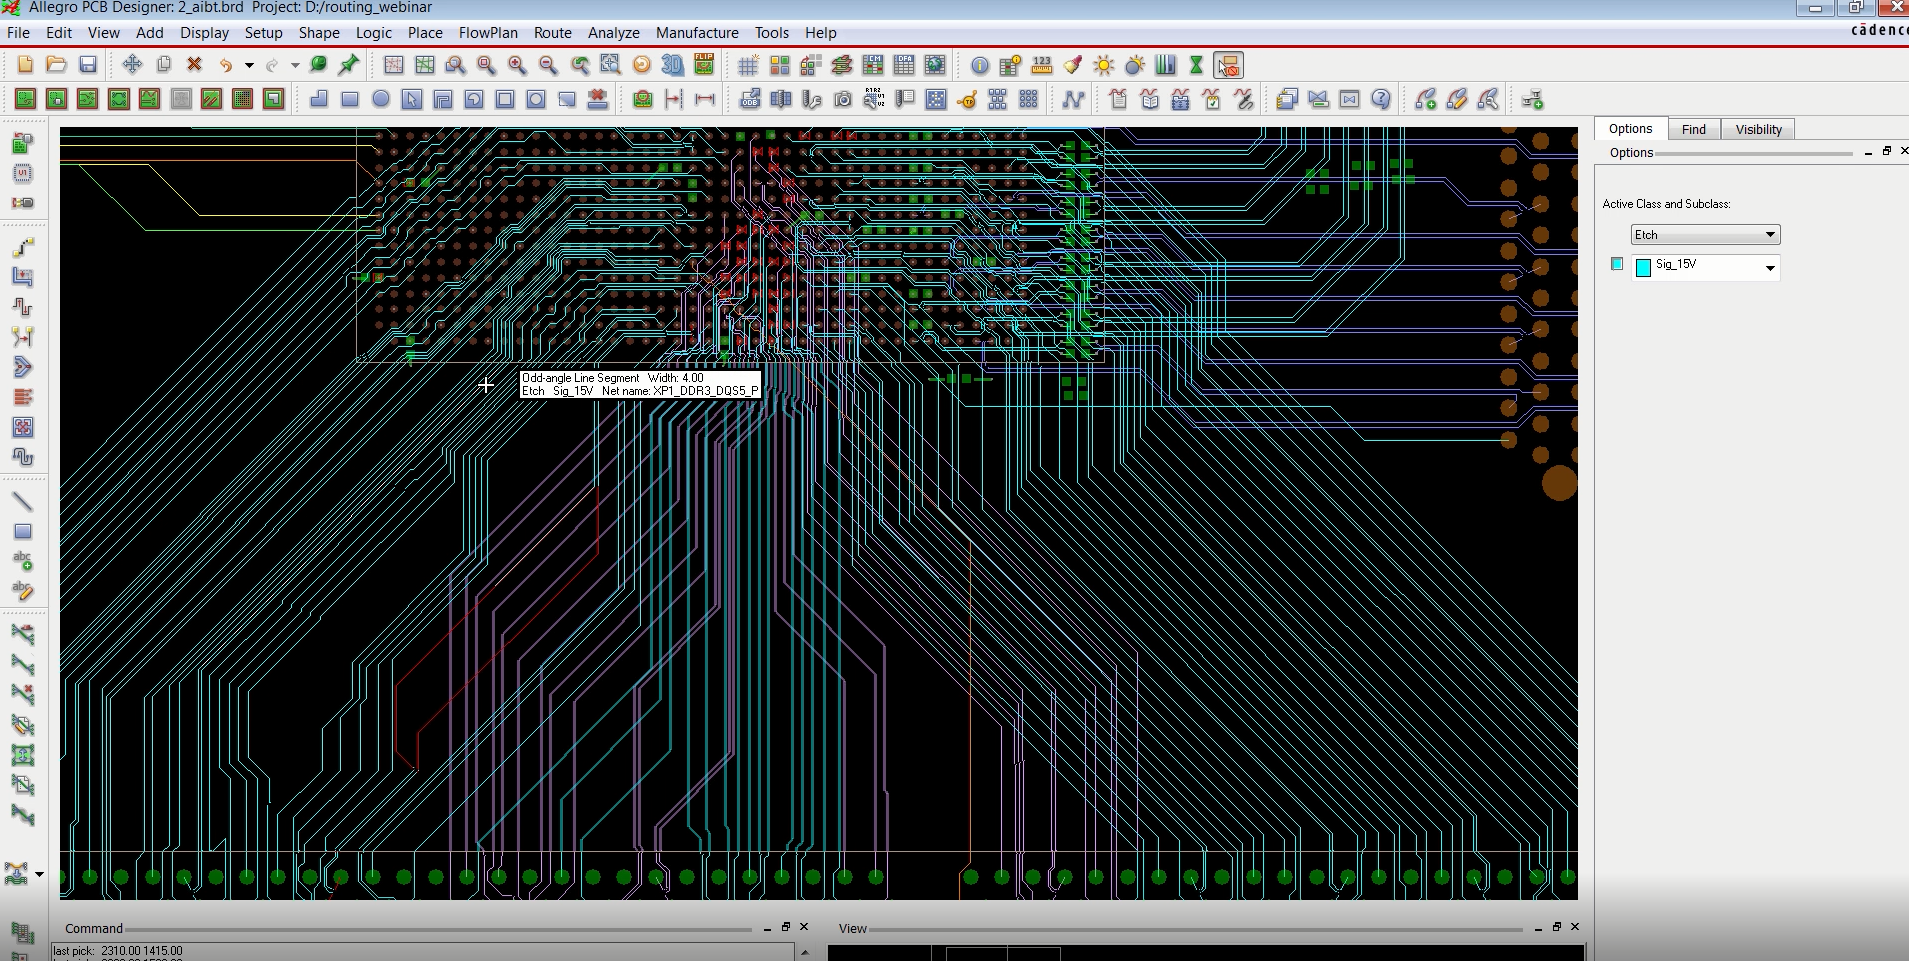Click the Shape Select arrow icon
This screenshot has width=1909, height=961.
412,99
